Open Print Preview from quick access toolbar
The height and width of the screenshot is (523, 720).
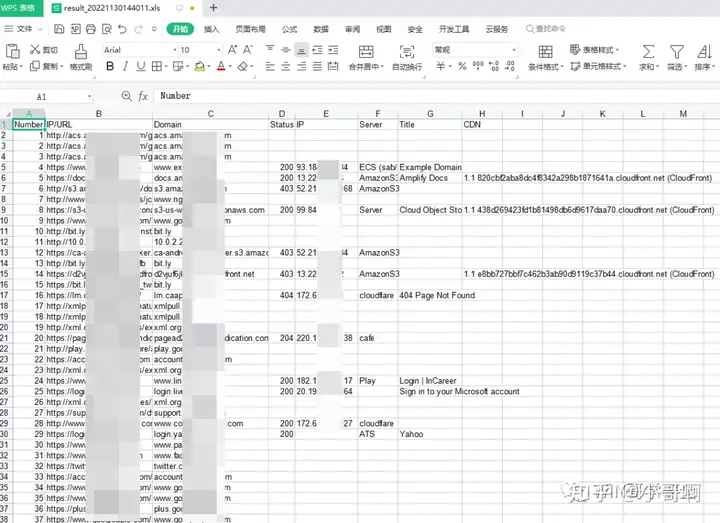(107, 29)
